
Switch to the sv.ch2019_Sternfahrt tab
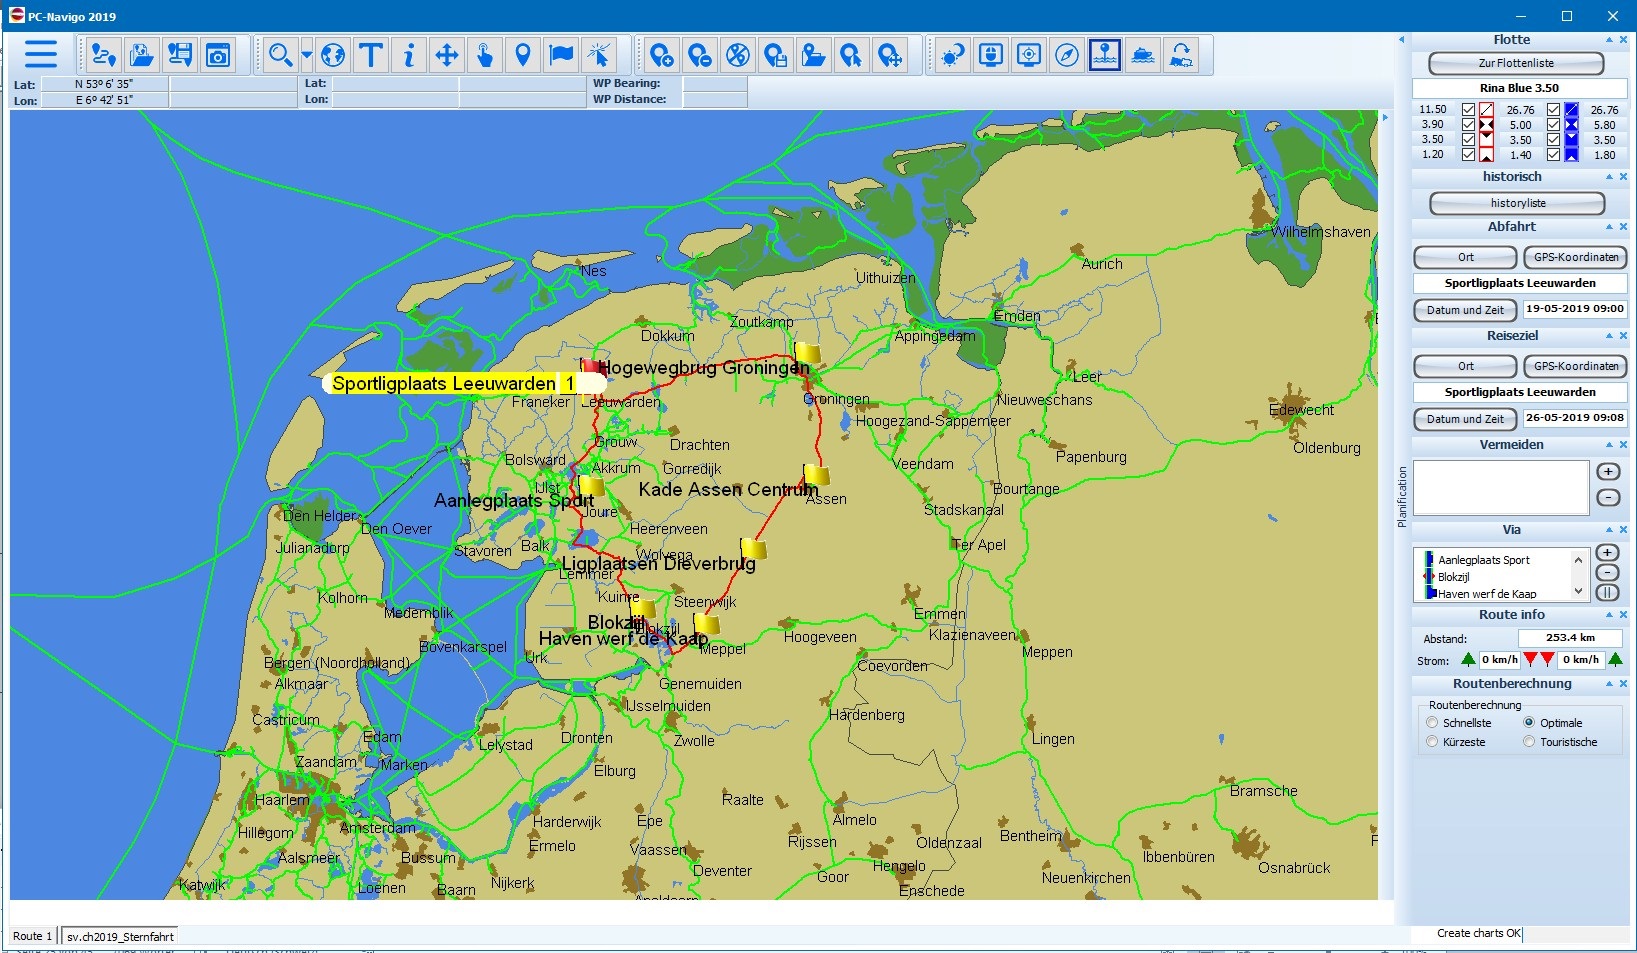coord(120,937)
